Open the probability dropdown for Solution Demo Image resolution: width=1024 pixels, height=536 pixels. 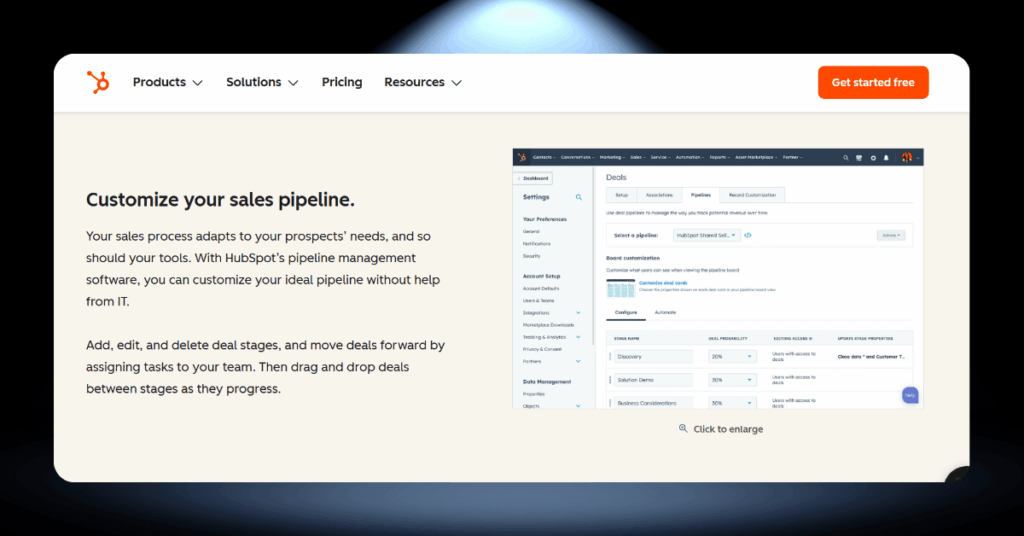[732, 380]
